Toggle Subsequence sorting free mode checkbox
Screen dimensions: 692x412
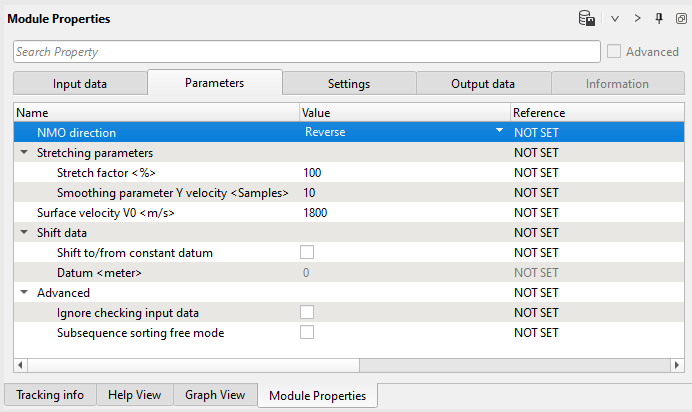(x=307, y=333)
